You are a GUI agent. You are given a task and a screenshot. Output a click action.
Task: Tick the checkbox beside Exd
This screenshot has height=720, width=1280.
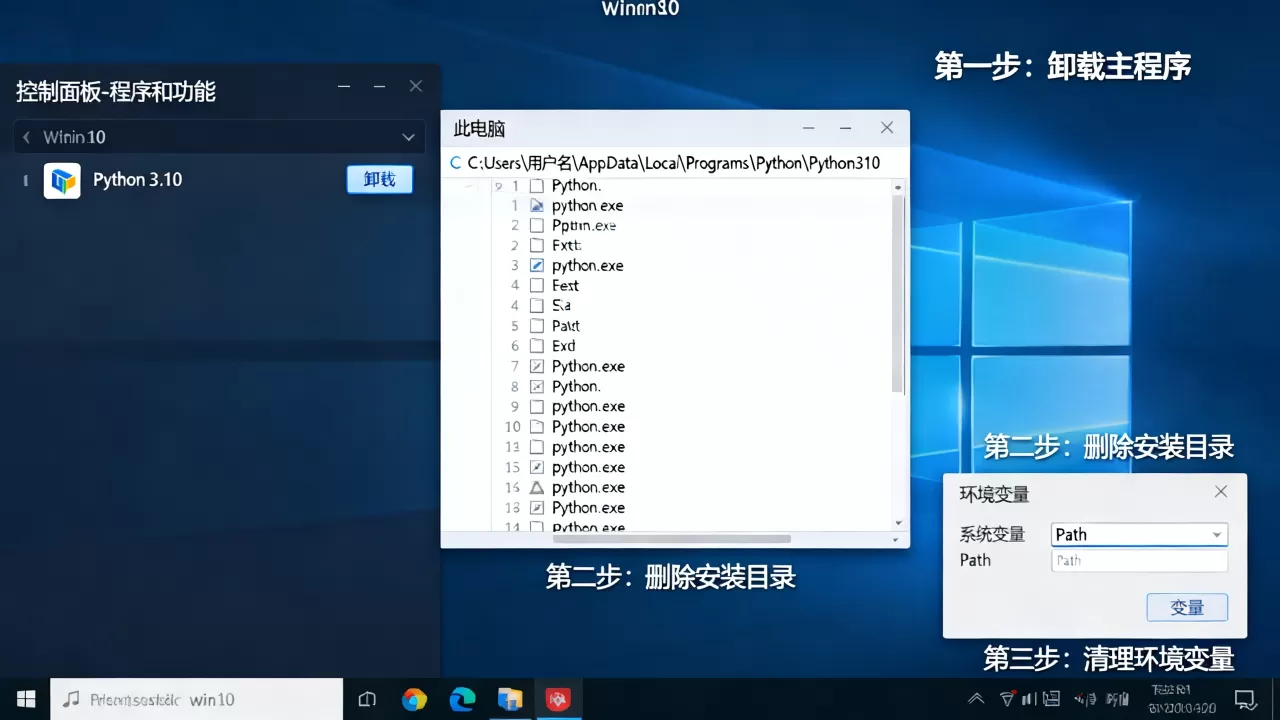(x=537, y=346)
